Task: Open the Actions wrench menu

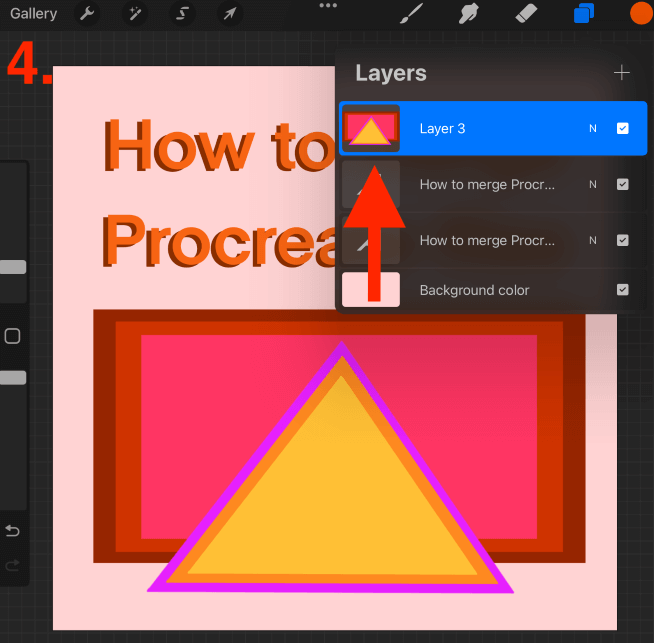Action: click(87, 14)
